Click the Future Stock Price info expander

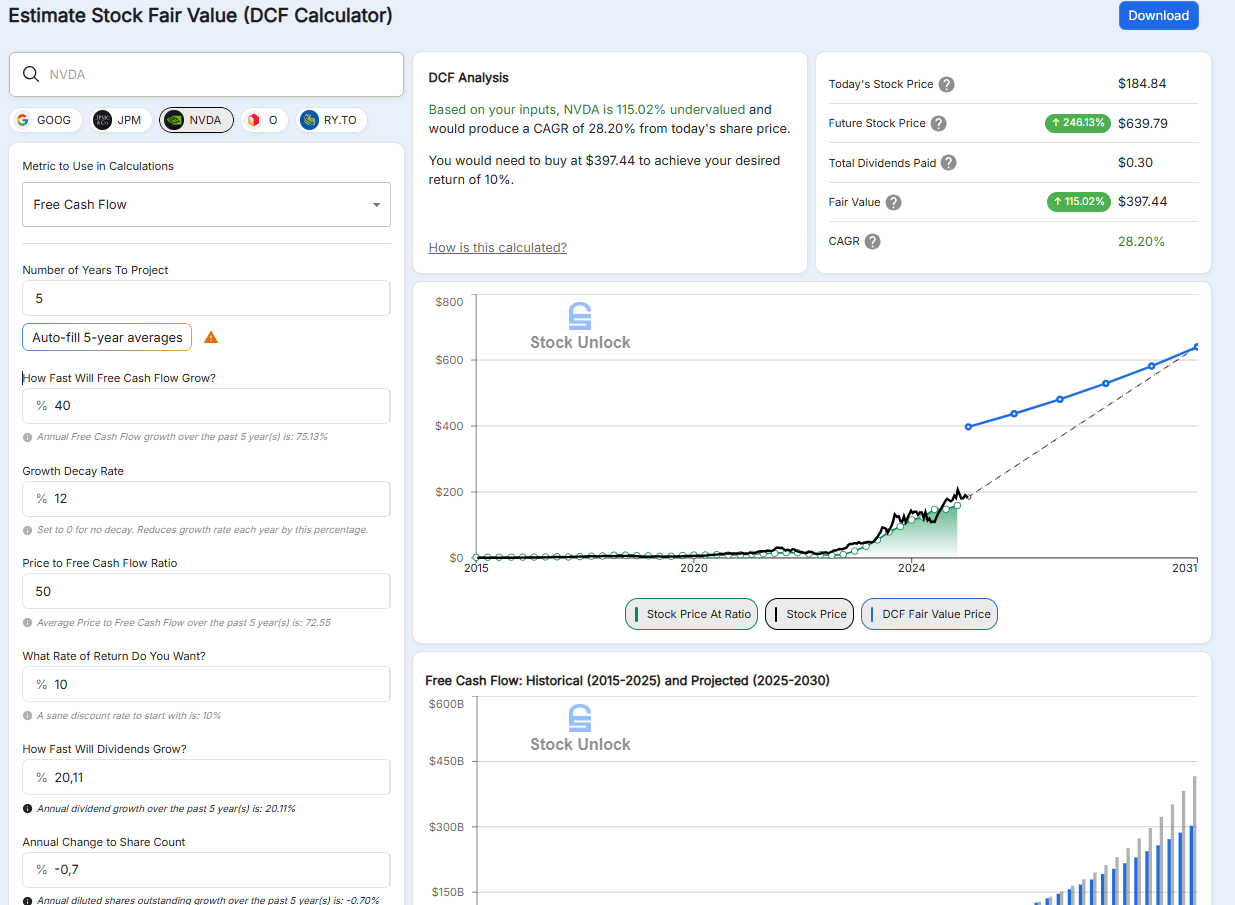937,123
